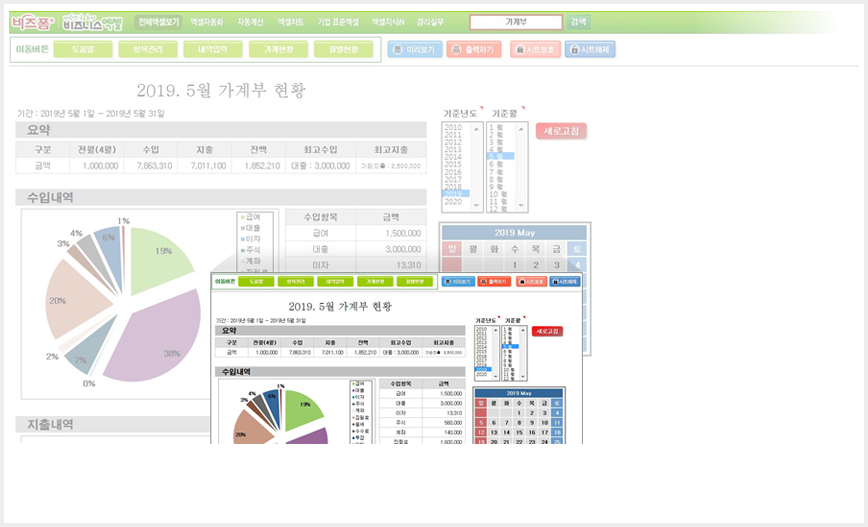Screen dimensions: 868x527
Task: Click the 수입내역 section header in front inset
Action: pyautogui.click(x=340, y=372)
